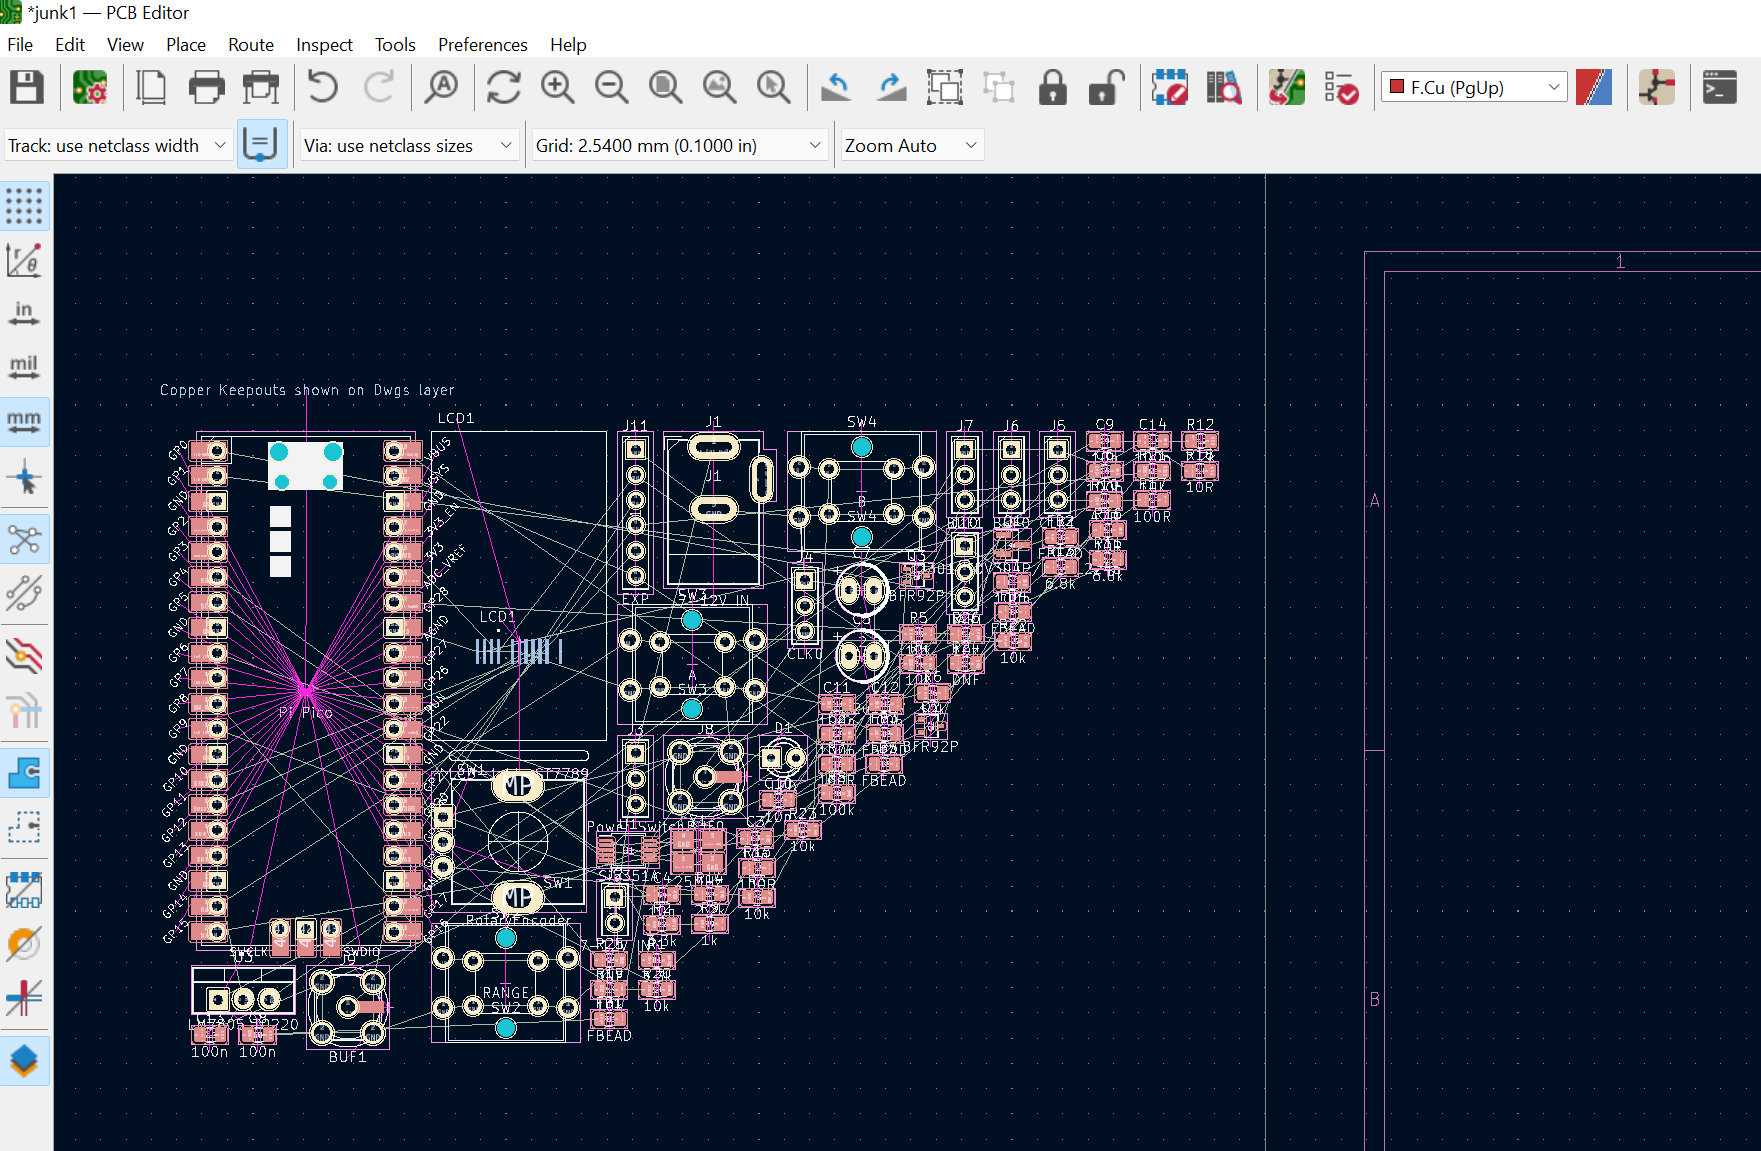Run Design Rules Checker icon

[1341, 88]
